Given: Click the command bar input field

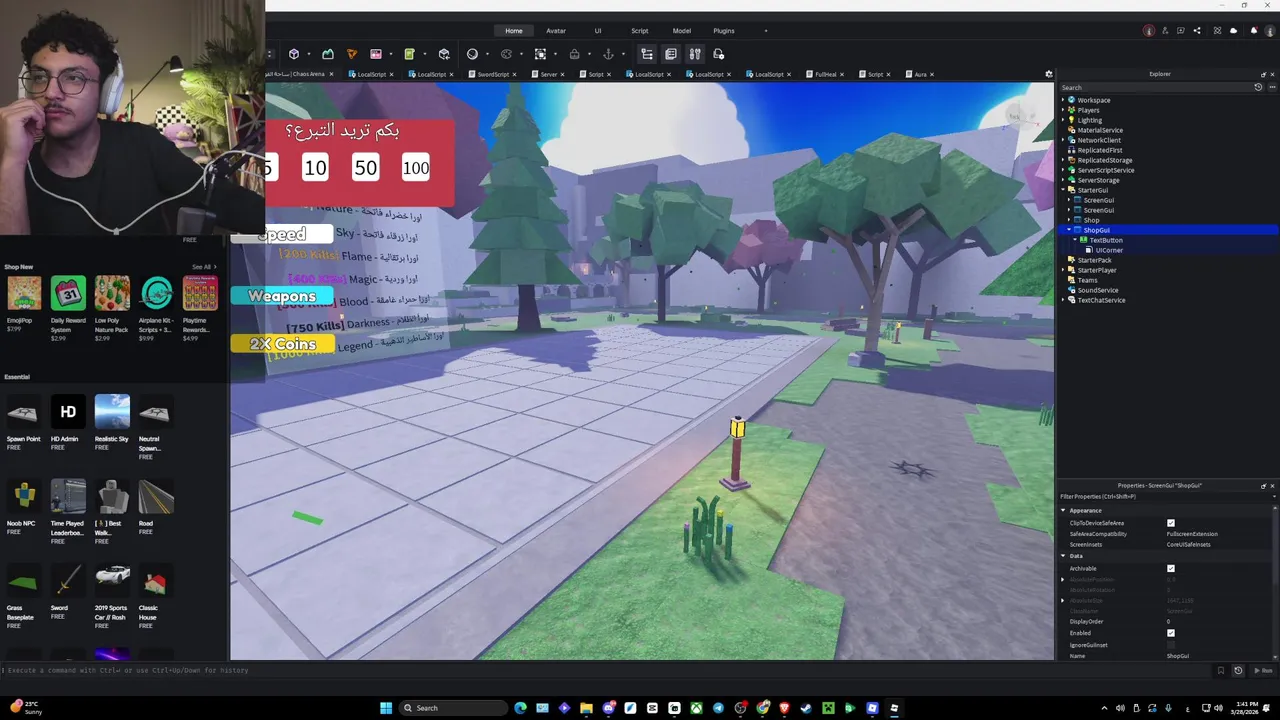Looking at the screenshot, I should (x=606, y=670).
